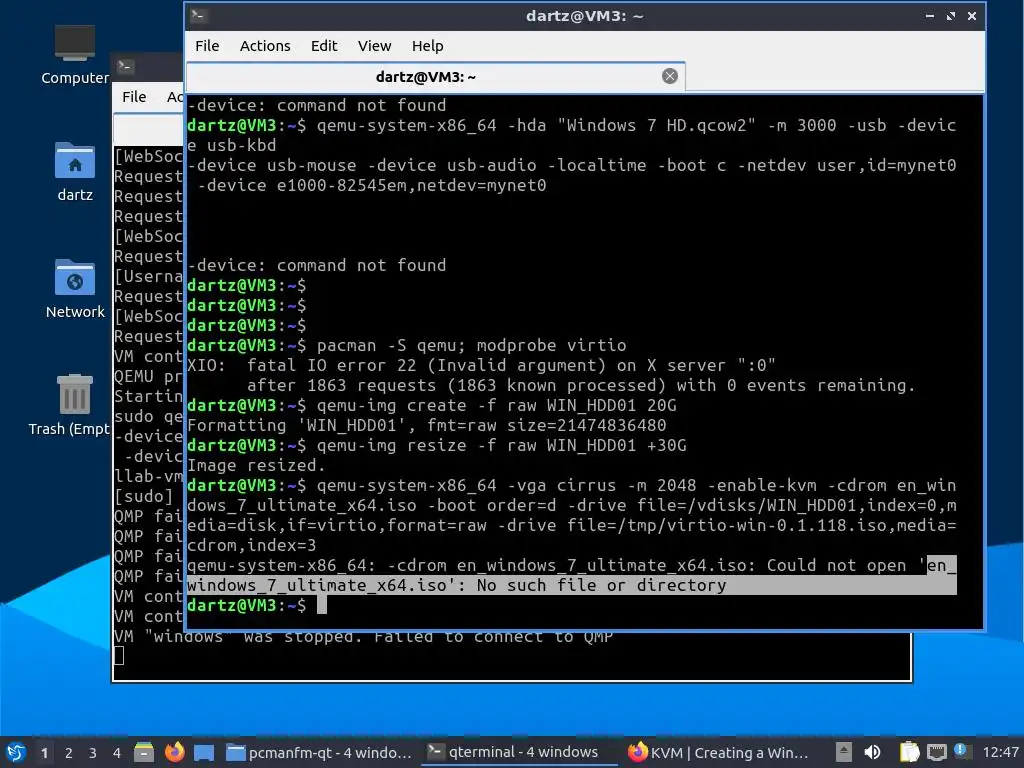Open the Computer desktop icon
This screenshot has height=768, width=1024.
point(75,55)
